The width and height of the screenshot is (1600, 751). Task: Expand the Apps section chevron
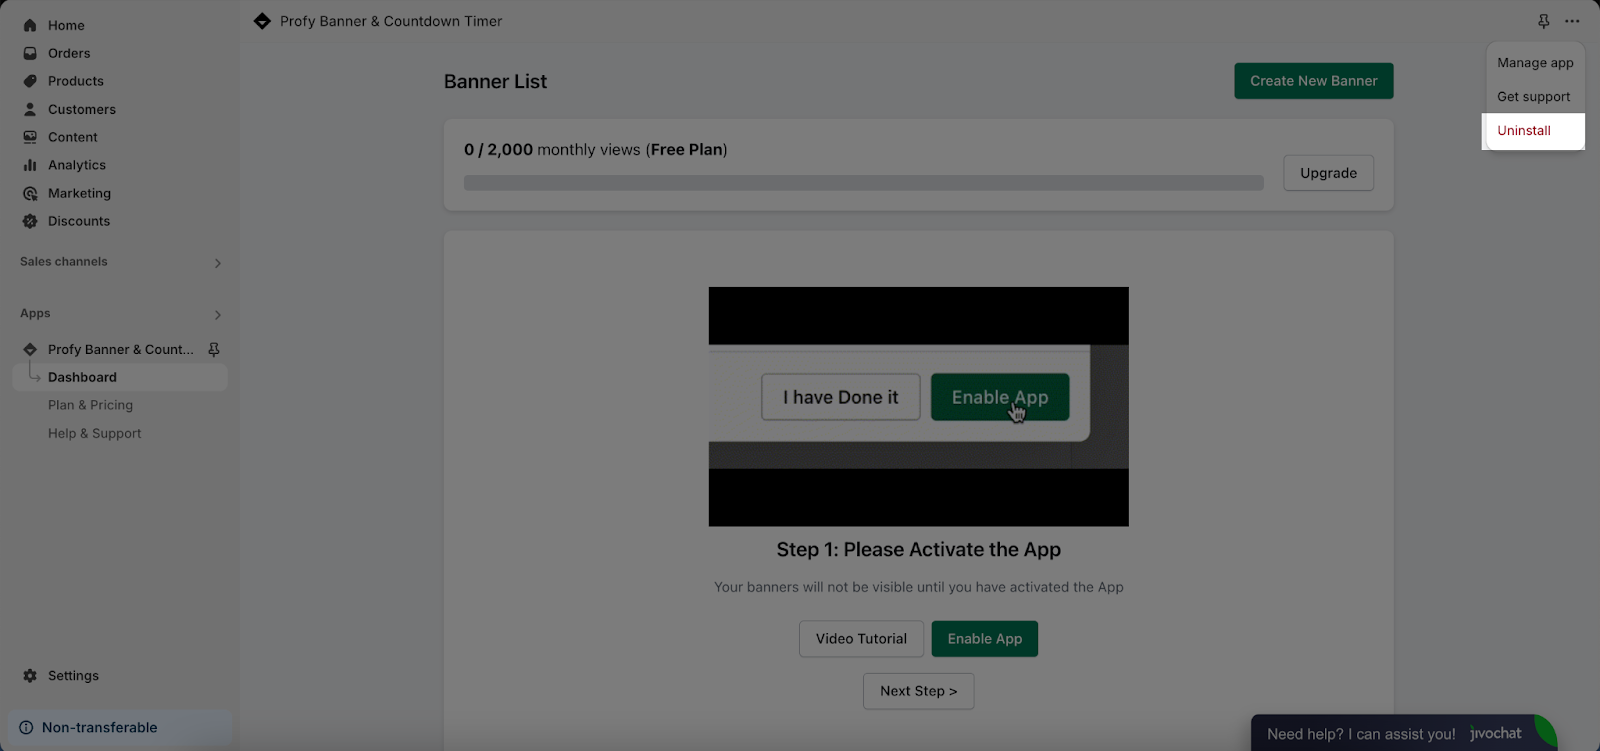click(217, 315)
